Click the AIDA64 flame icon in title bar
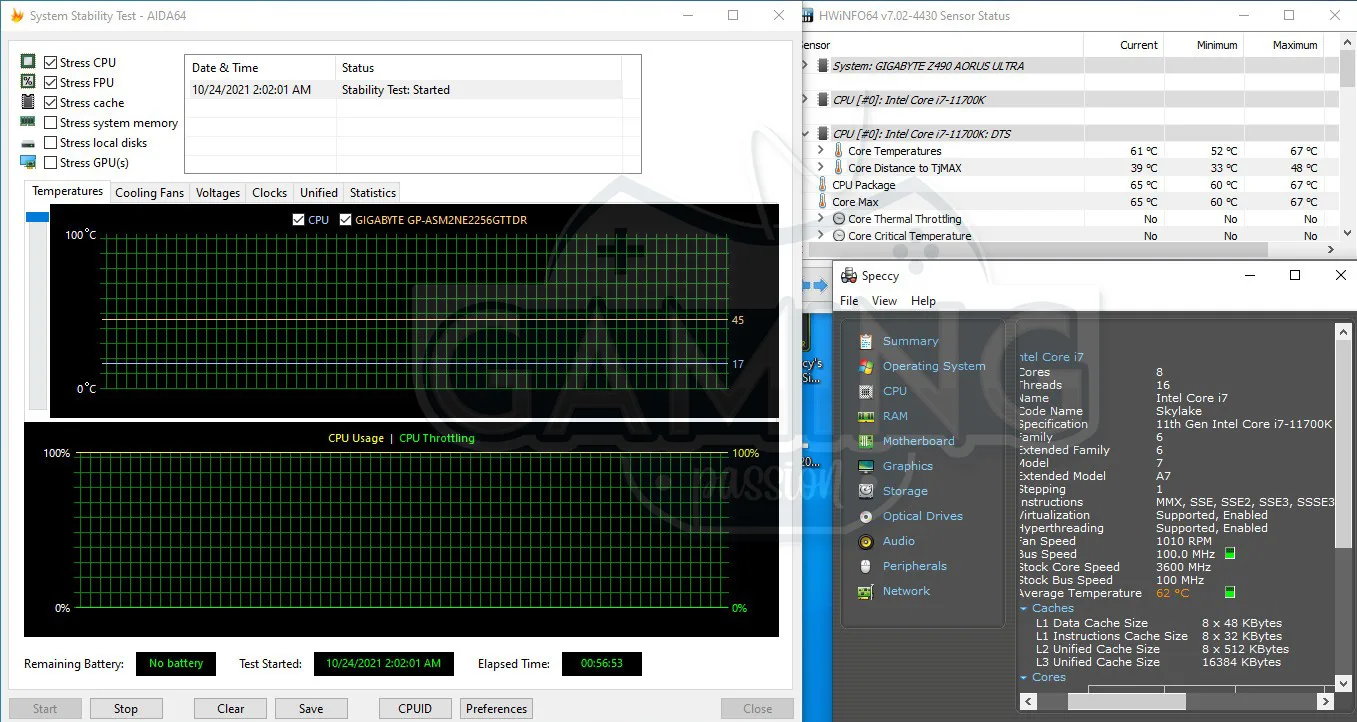1357x722 pixels. (16, 16)
